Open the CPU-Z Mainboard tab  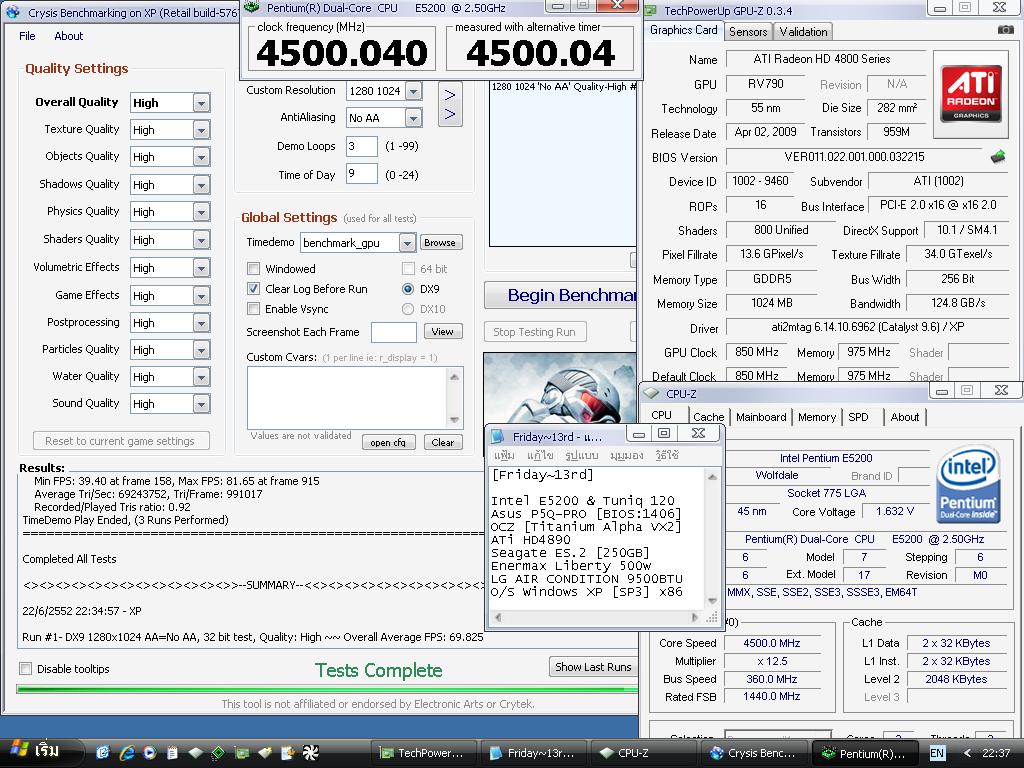click(761, 417)
